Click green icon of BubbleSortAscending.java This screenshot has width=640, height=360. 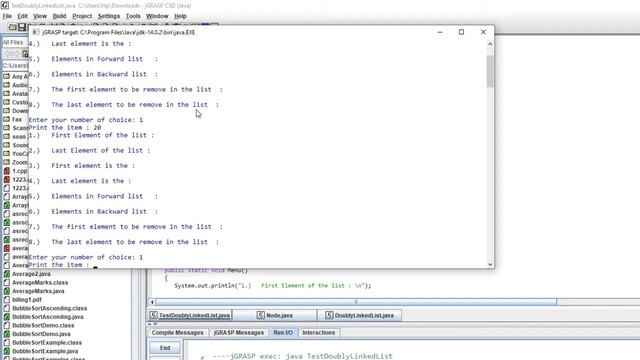[7, 317]
